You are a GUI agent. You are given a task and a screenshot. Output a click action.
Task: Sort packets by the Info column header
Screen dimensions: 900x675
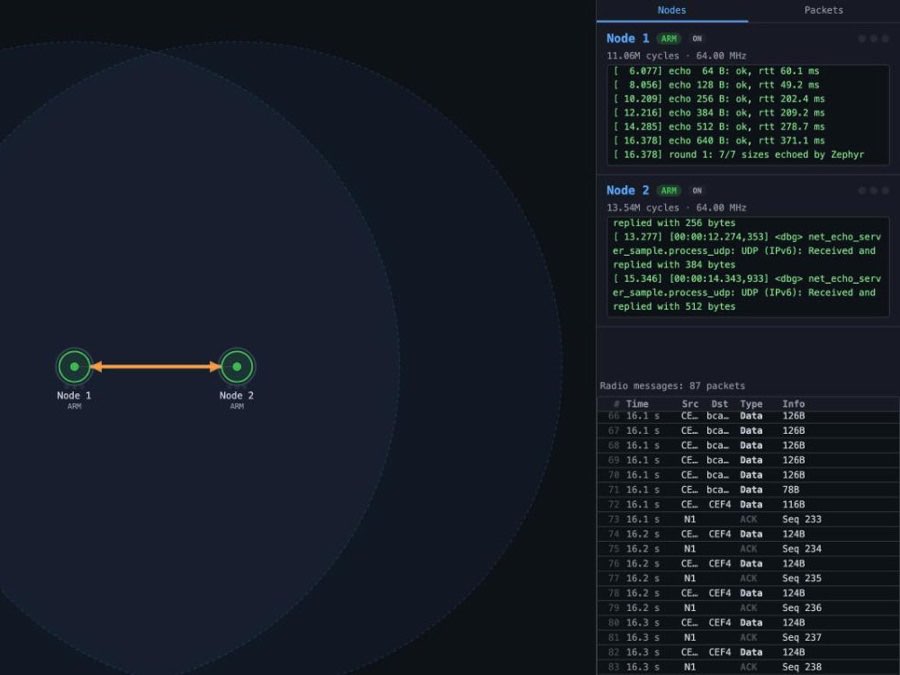point(793,404)
